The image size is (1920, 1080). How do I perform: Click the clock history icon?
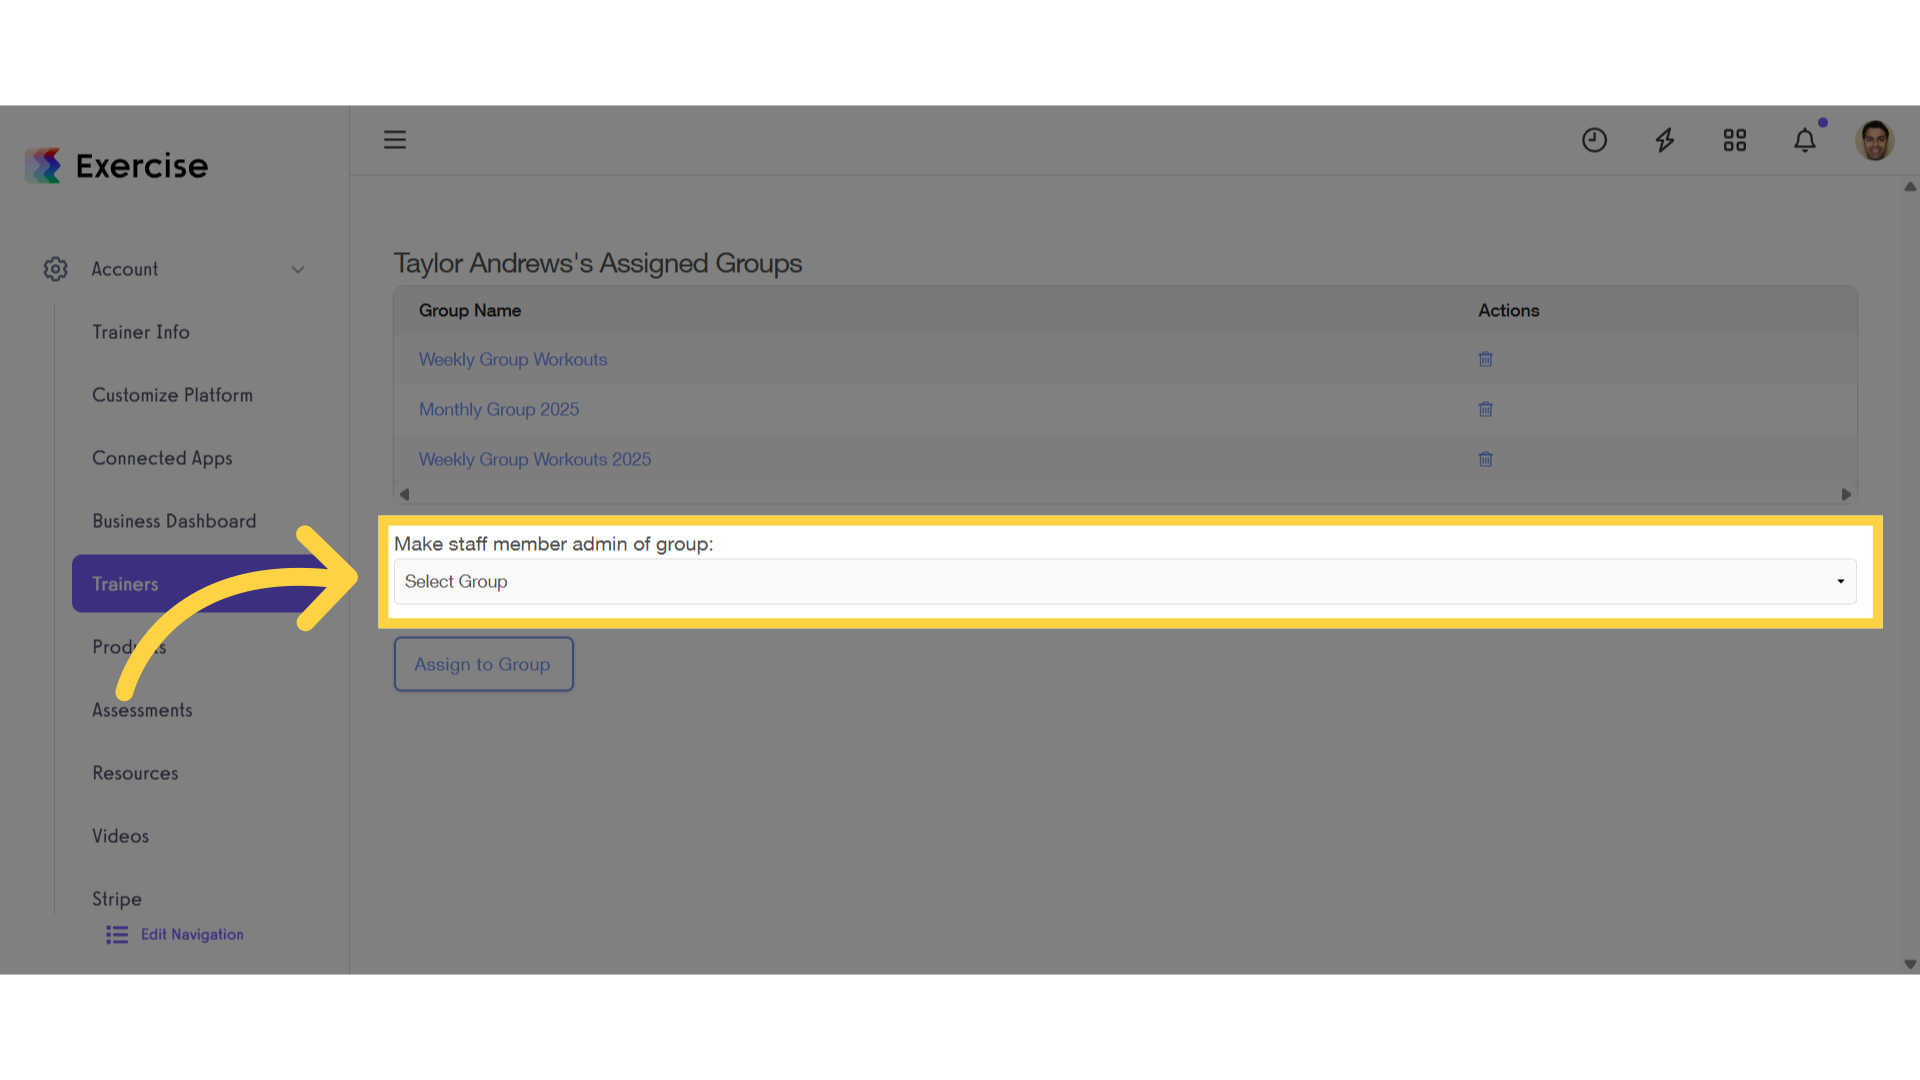click(1594, 140)
